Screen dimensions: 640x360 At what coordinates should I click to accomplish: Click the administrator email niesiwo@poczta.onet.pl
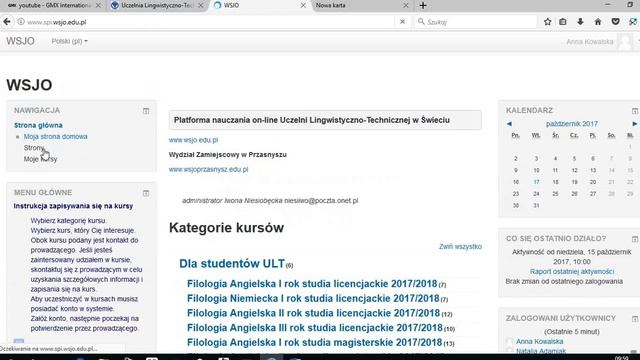pyautogui.click(x=321, y=201)
